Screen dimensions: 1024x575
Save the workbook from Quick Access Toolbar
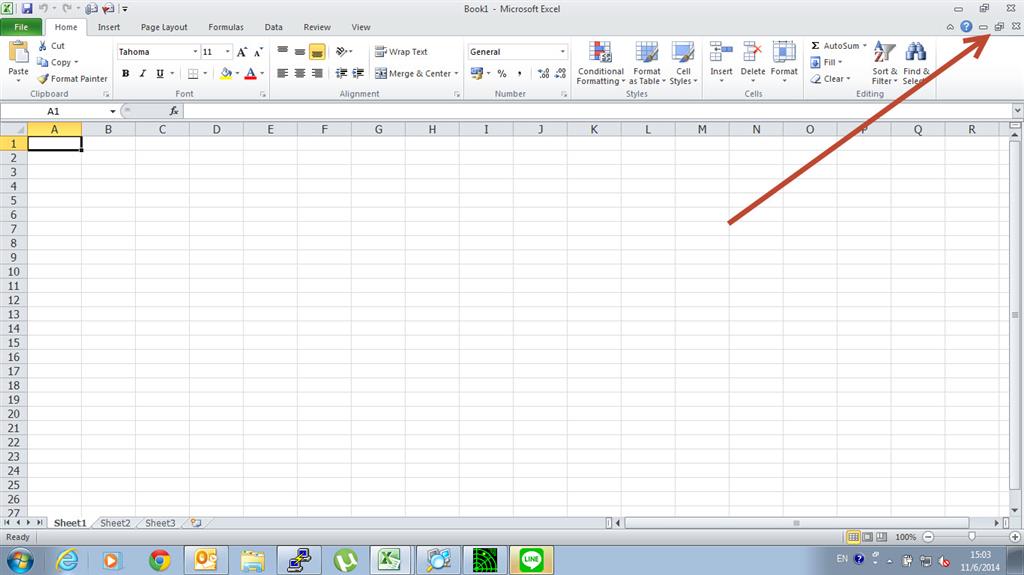[27, 8]
